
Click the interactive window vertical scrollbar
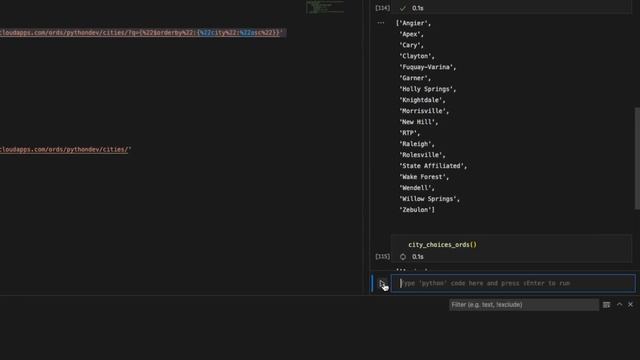(x=637, y=158)
